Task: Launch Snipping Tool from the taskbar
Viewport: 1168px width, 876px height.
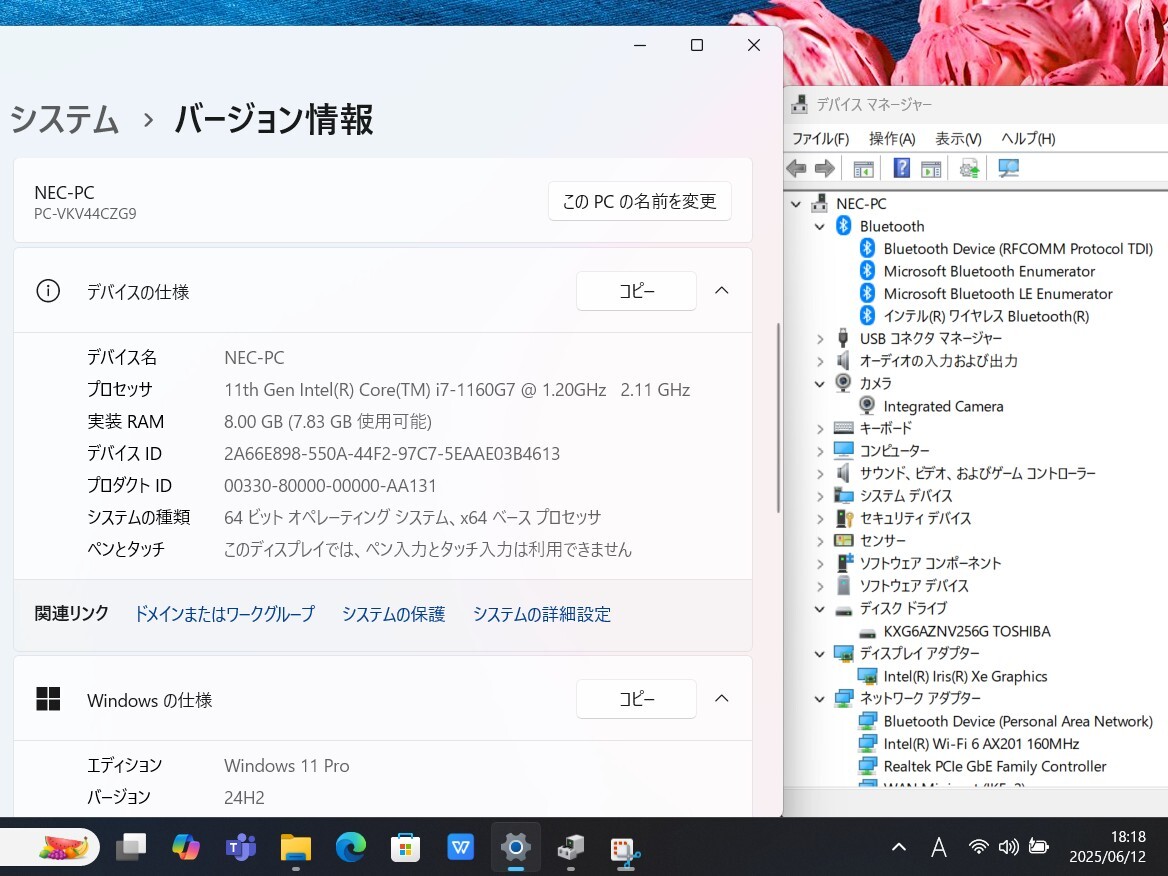Action: coord(625,848)
